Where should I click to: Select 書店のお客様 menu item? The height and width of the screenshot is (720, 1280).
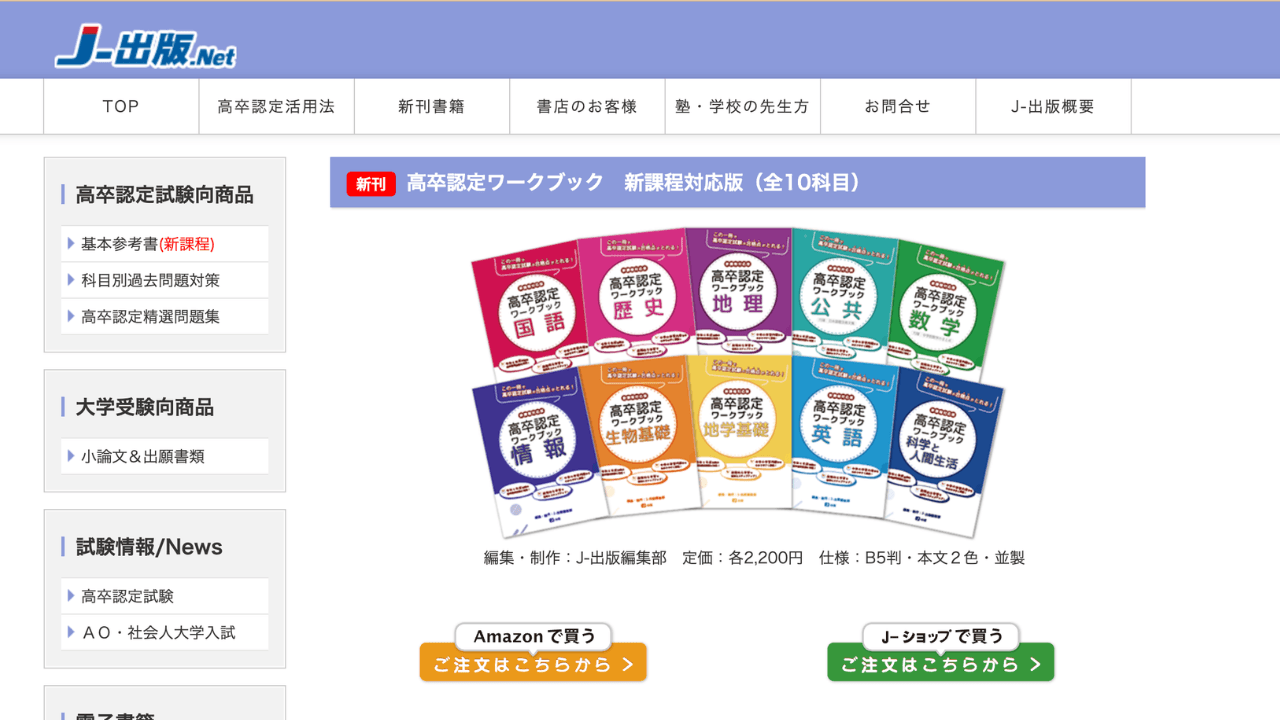(587, 106)
